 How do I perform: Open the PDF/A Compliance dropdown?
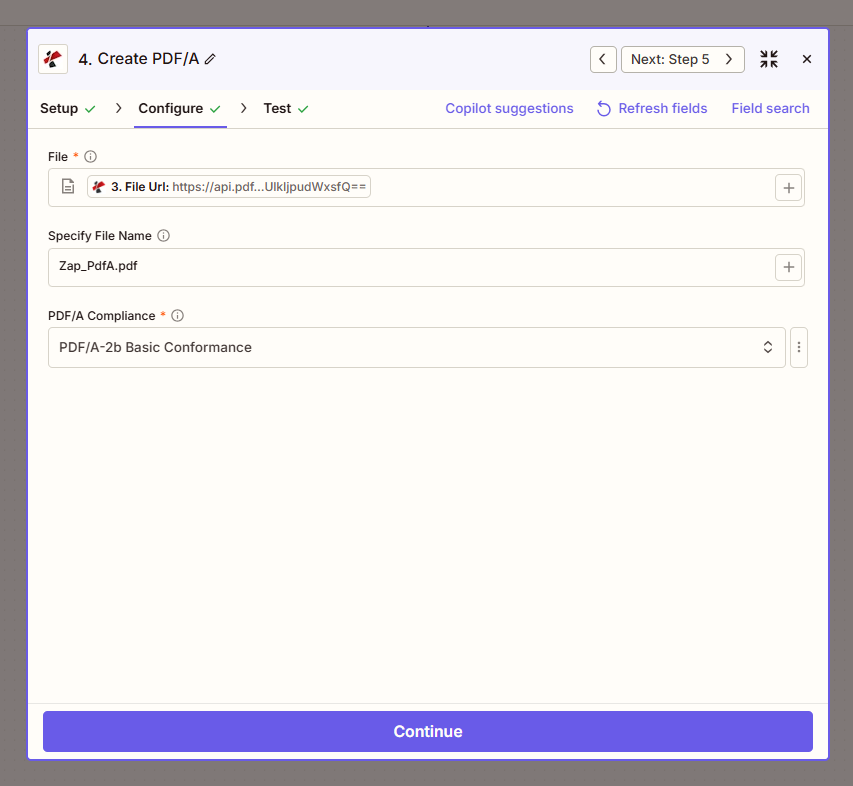click(767, 347)
